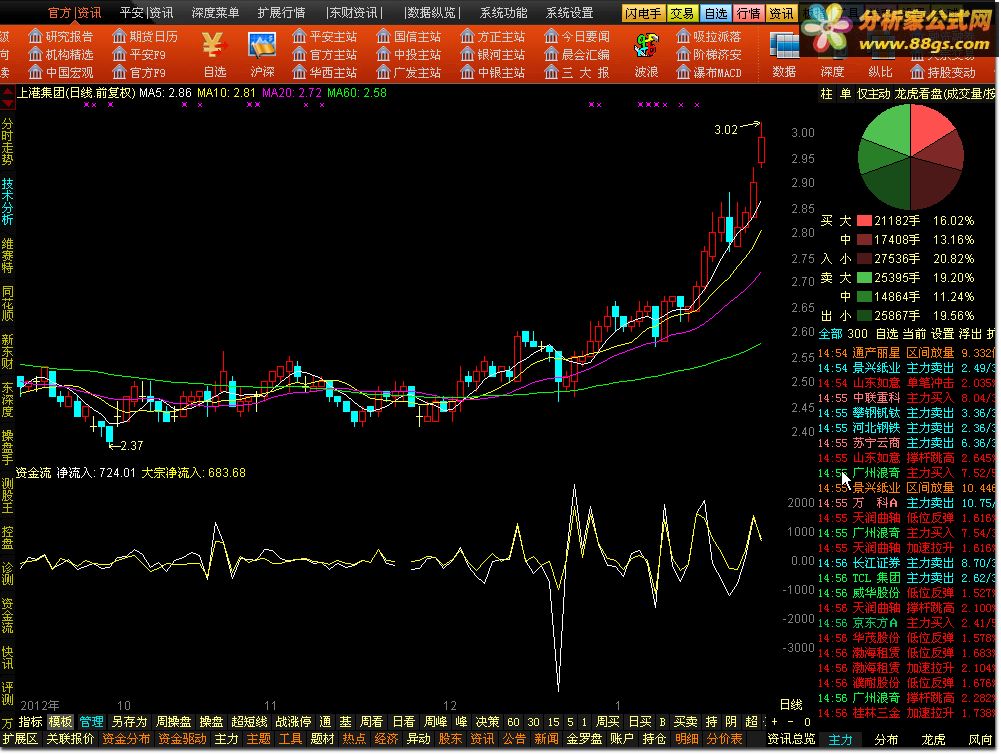Open 广发主站 icon
The width and height of the screenshot is (1001, 754).
[409, 72]
